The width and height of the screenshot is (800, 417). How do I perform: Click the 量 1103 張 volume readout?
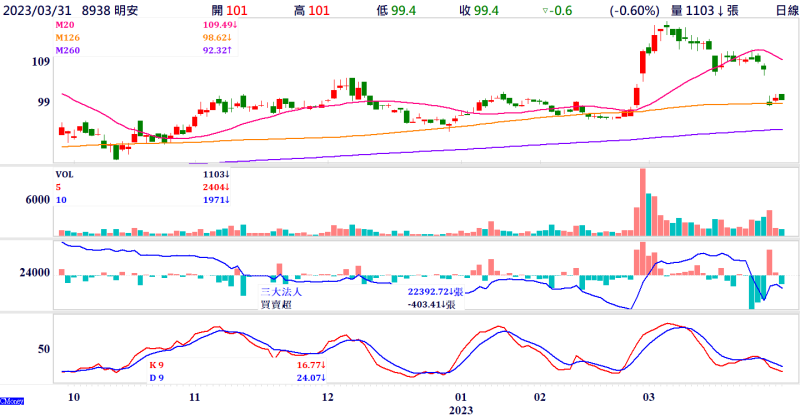coord(707,9)
